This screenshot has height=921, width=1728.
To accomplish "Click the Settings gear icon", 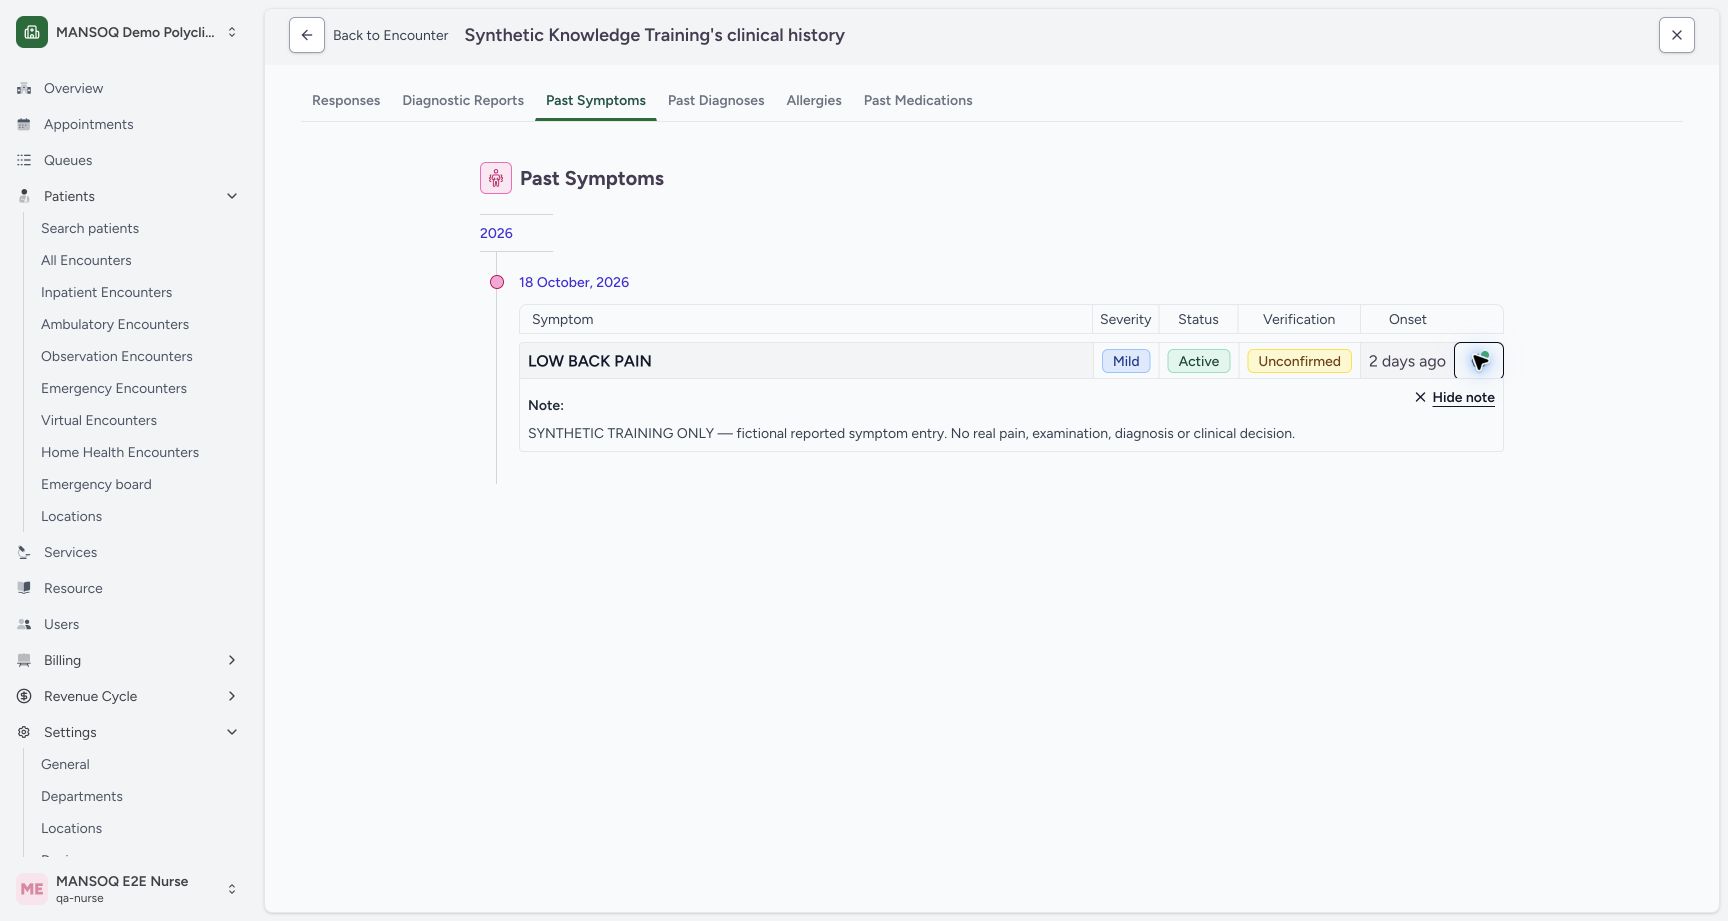I will click(x=24, y=732).
